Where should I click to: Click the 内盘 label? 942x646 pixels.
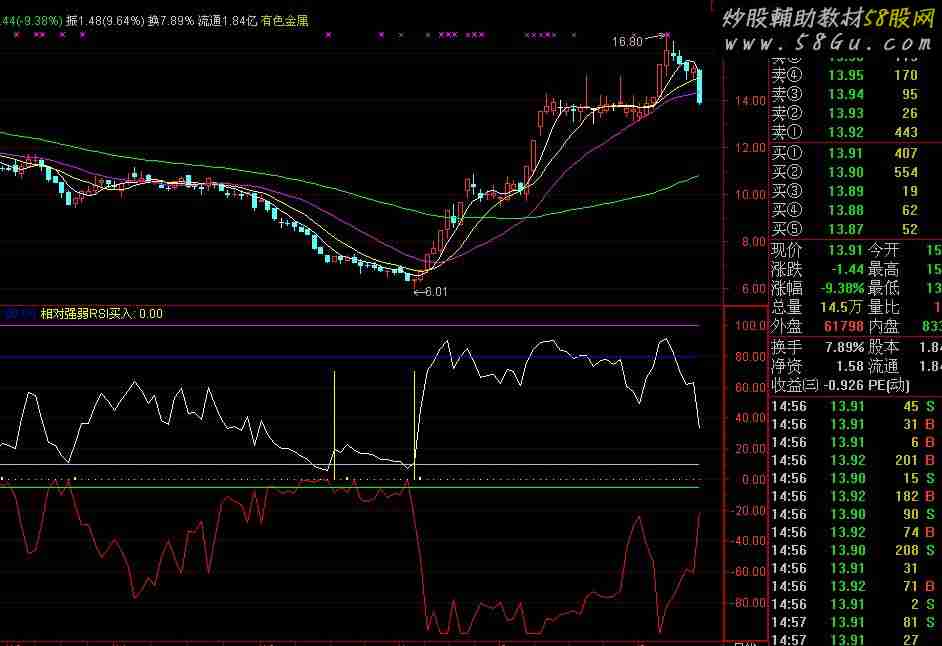(x=883, y=327)
